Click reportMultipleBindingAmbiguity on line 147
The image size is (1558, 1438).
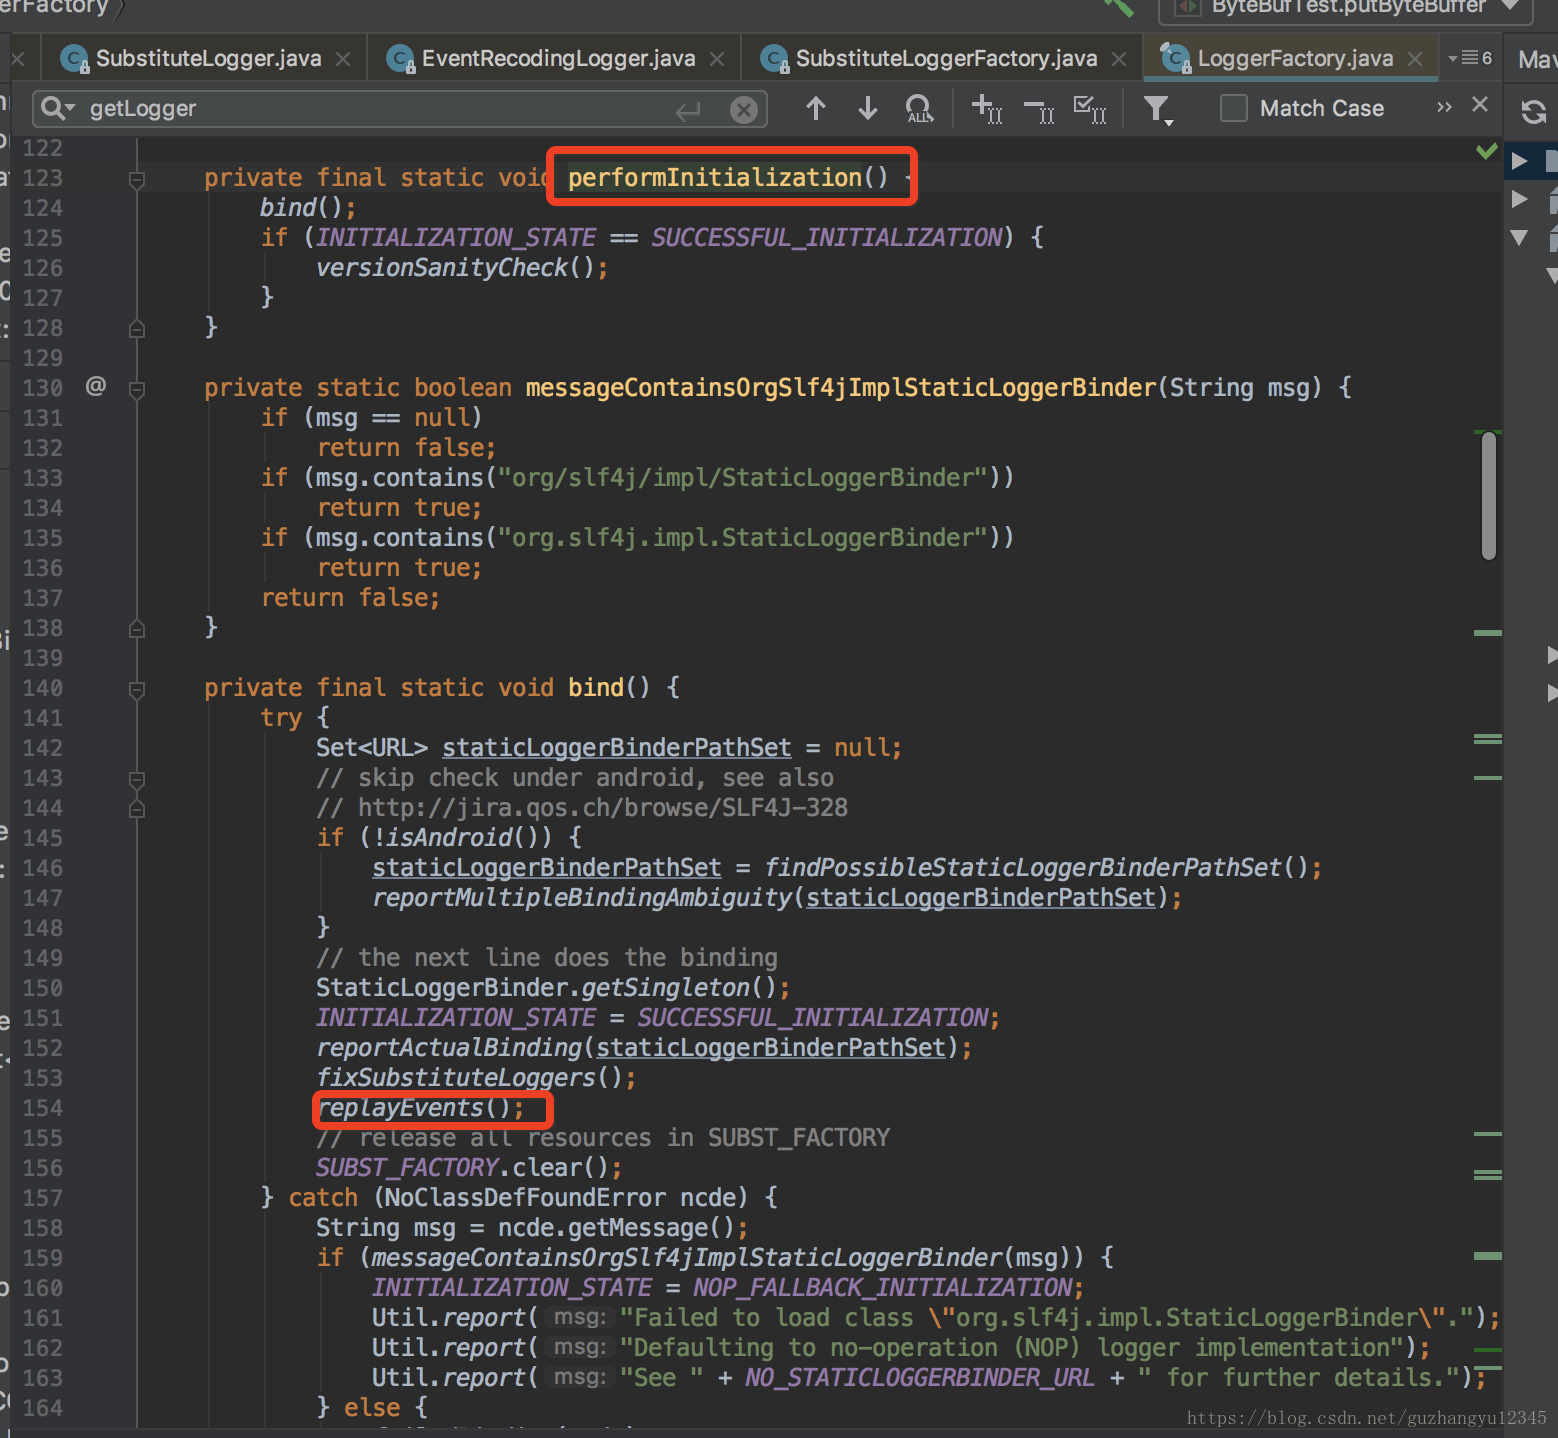(582, 897)
